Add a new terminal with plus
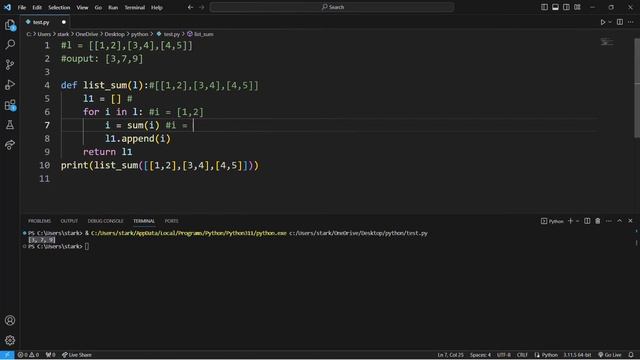This screenshot has width=640, height=360. [x=570, y=221]
